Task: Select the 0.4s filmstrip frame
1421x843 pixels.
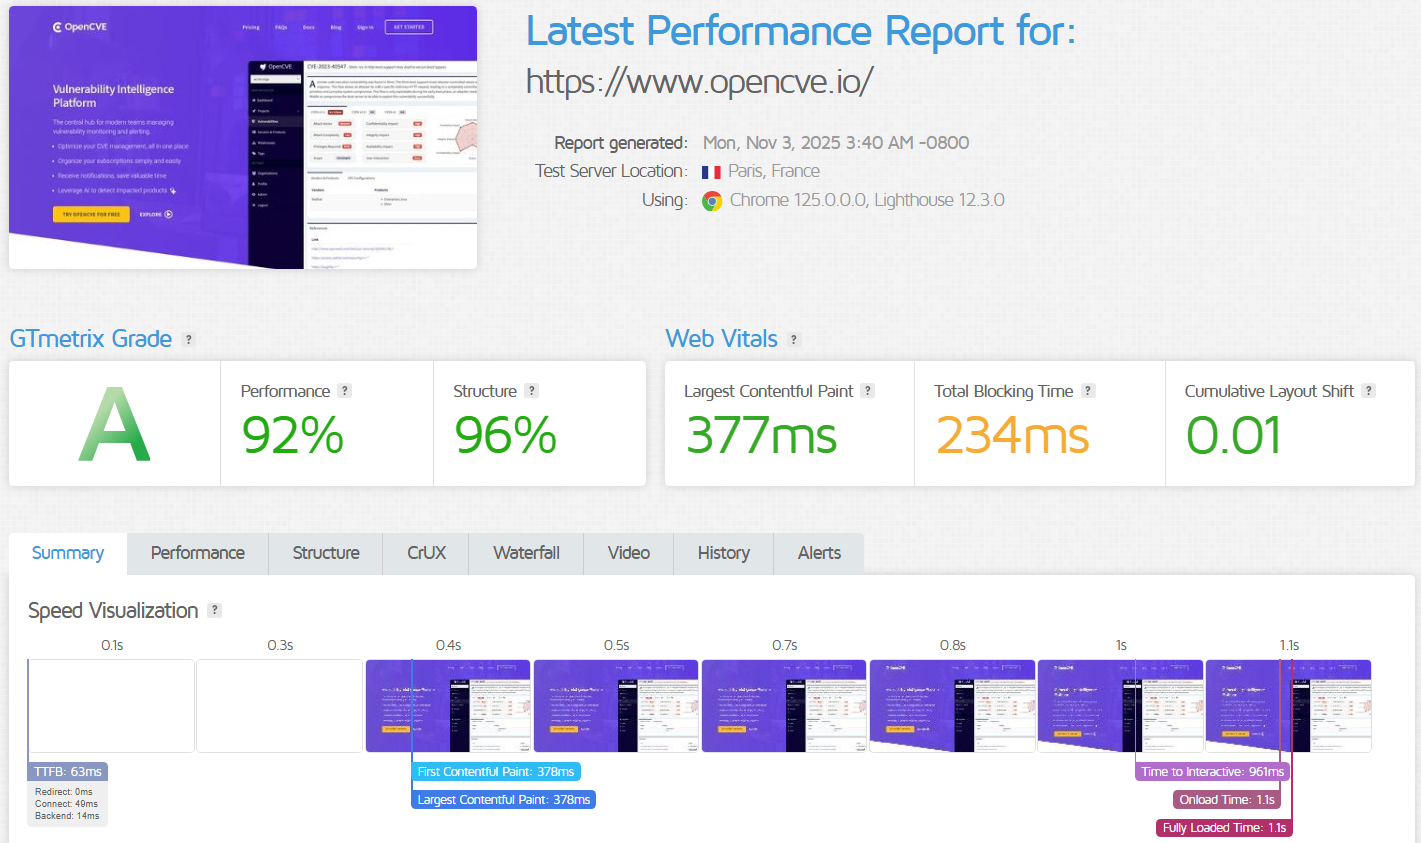Action: pos(448,706)
